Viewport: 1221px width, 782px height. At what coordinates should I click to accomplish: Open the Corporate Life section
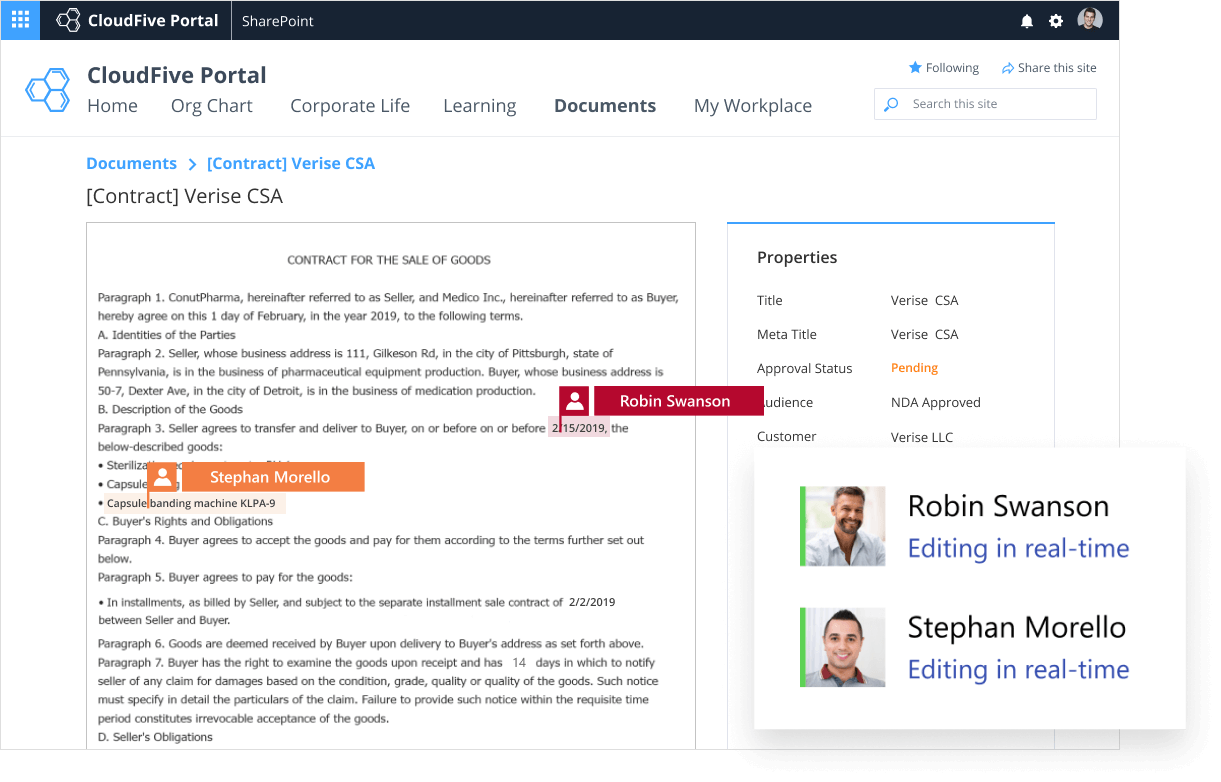[x=350, y=106]
